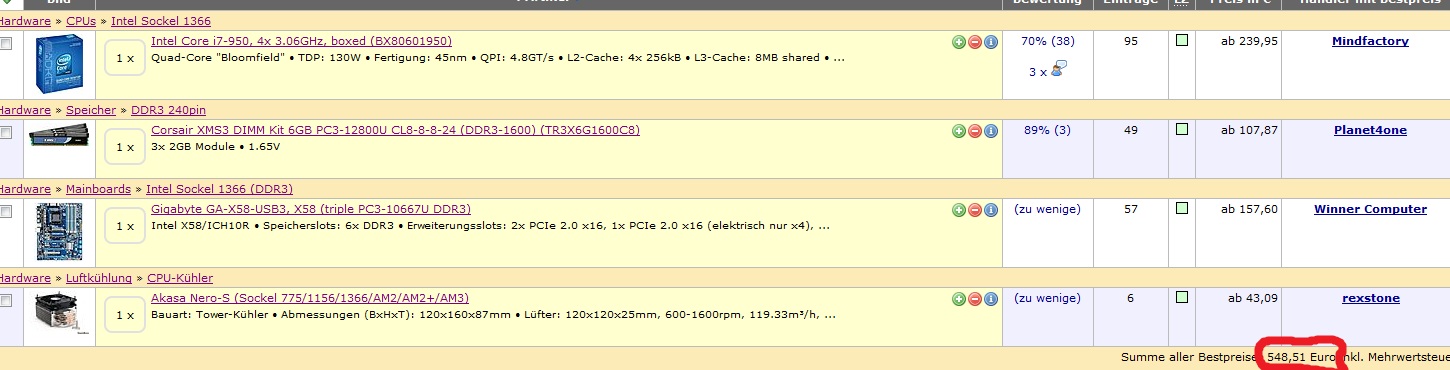1450x370 pixels.
Task: Visit Planet4one dealer link
Action: (1370, 130)
